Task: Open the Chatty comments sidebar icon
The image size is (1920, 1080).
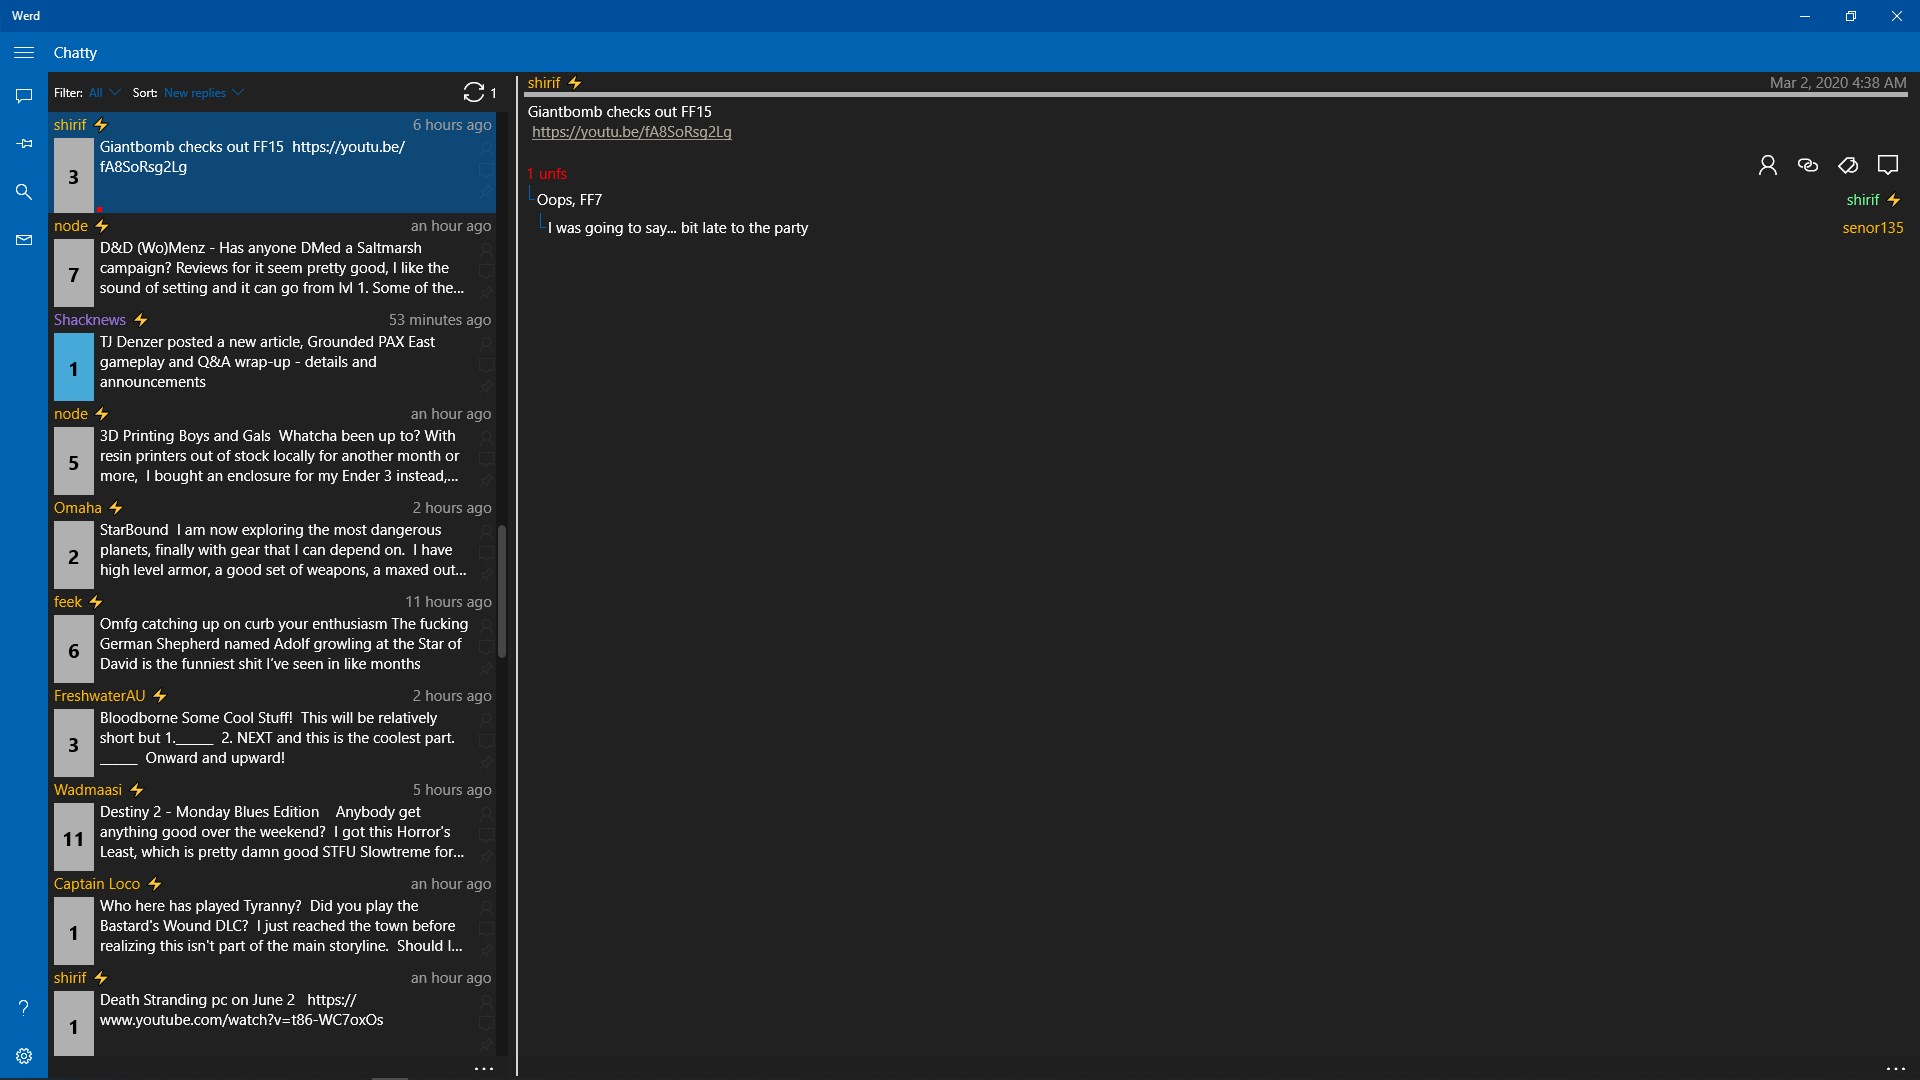Action: [24, 96]
